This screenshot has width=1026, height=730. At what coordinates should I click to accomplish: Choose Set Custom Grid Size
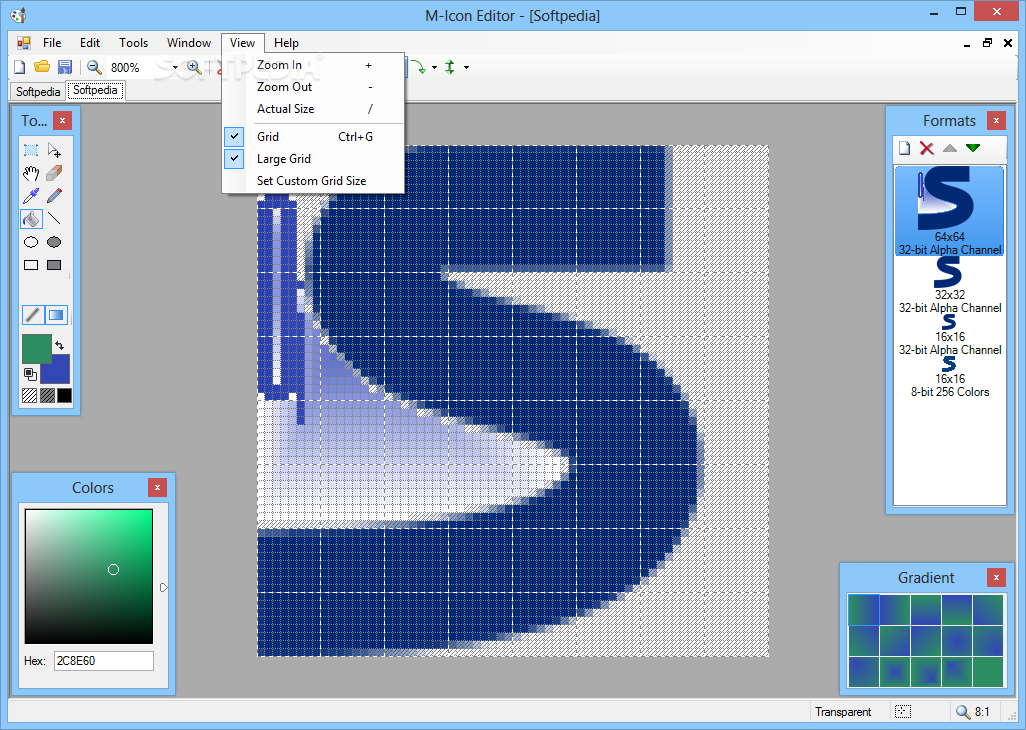[x=313, y=181]
